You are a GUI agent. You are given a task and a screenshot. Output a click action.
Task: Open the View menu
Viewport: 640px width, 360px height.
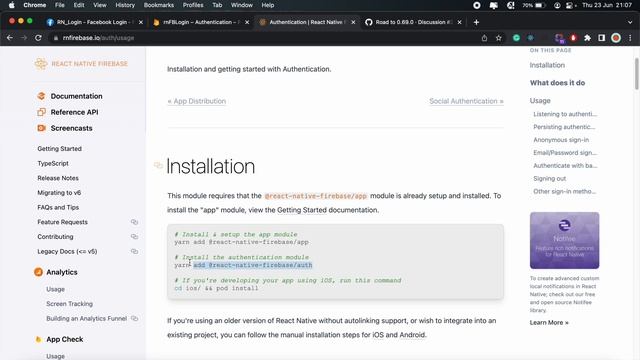click(x=100, y=5)
